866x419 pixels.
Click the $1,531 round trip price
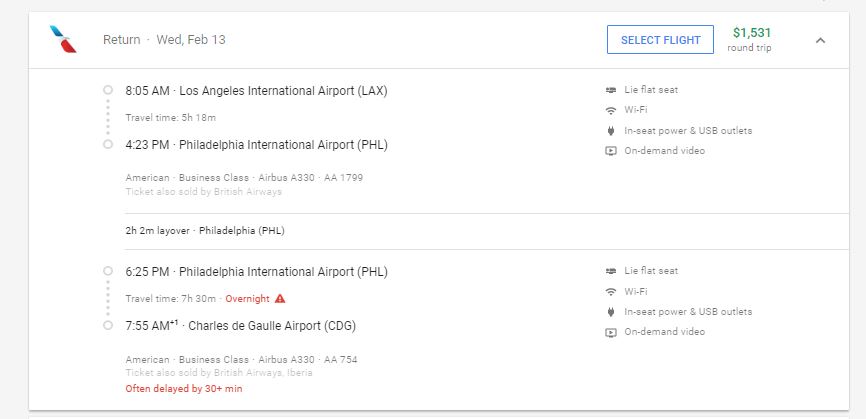pyautogui.click(x=751, y=33)
